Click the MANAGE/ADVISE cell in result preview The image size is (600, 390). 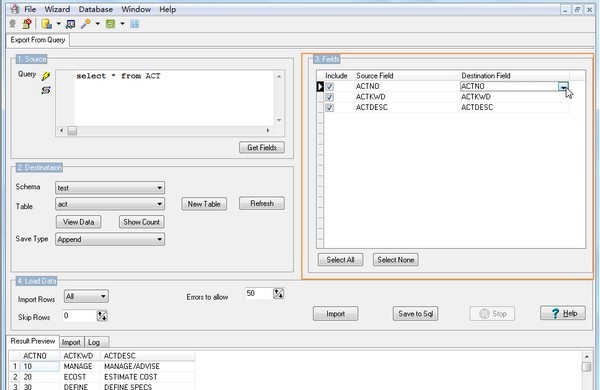click(148, 367)
